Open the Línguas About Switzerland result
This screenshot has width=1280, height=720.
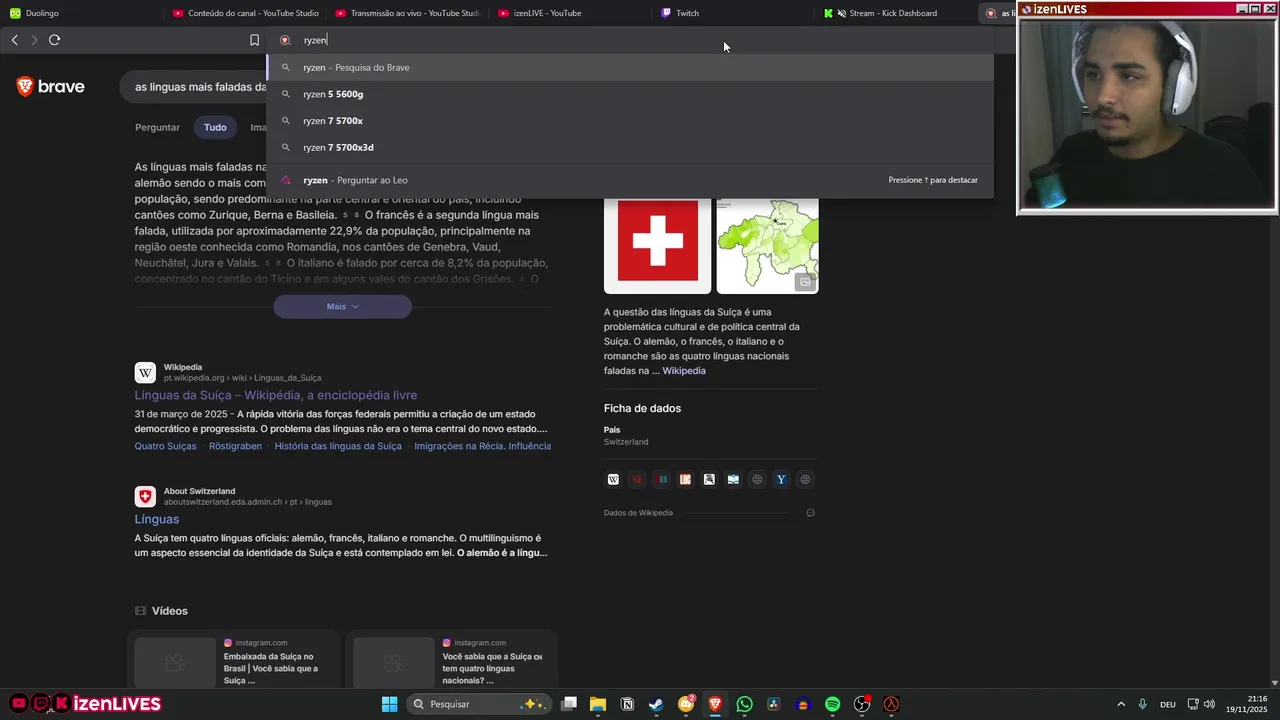point(157,519)
